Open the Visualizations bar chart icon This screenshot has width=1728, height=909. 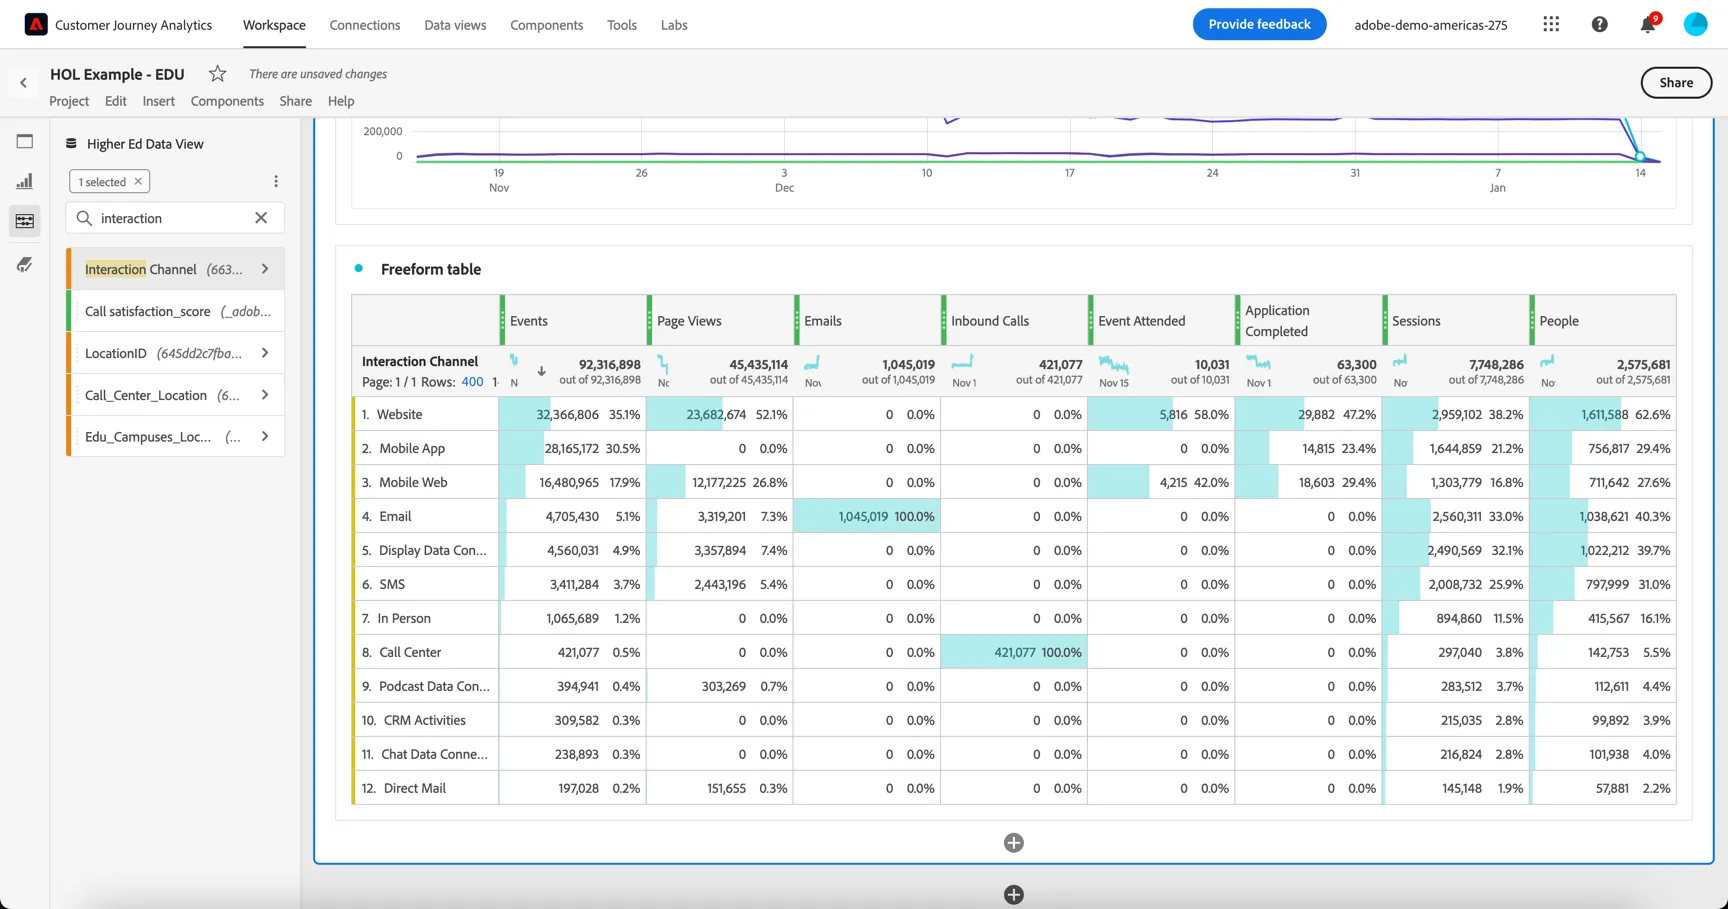click(x=25, y=181)
